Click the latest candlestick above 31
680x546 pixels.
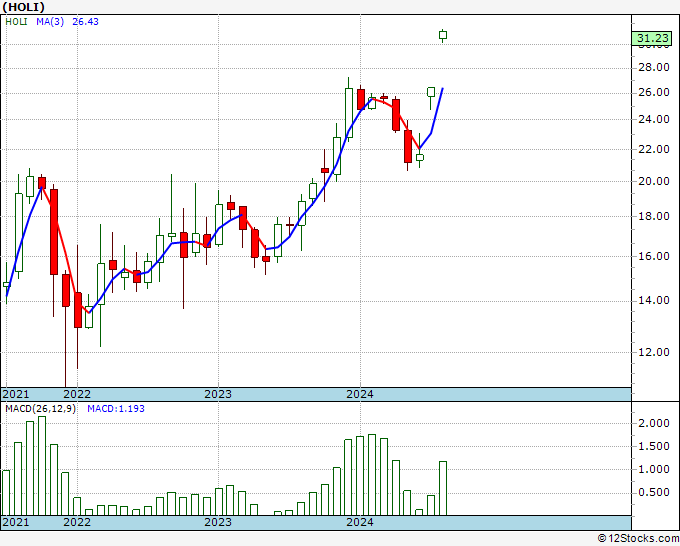[443, 35]
